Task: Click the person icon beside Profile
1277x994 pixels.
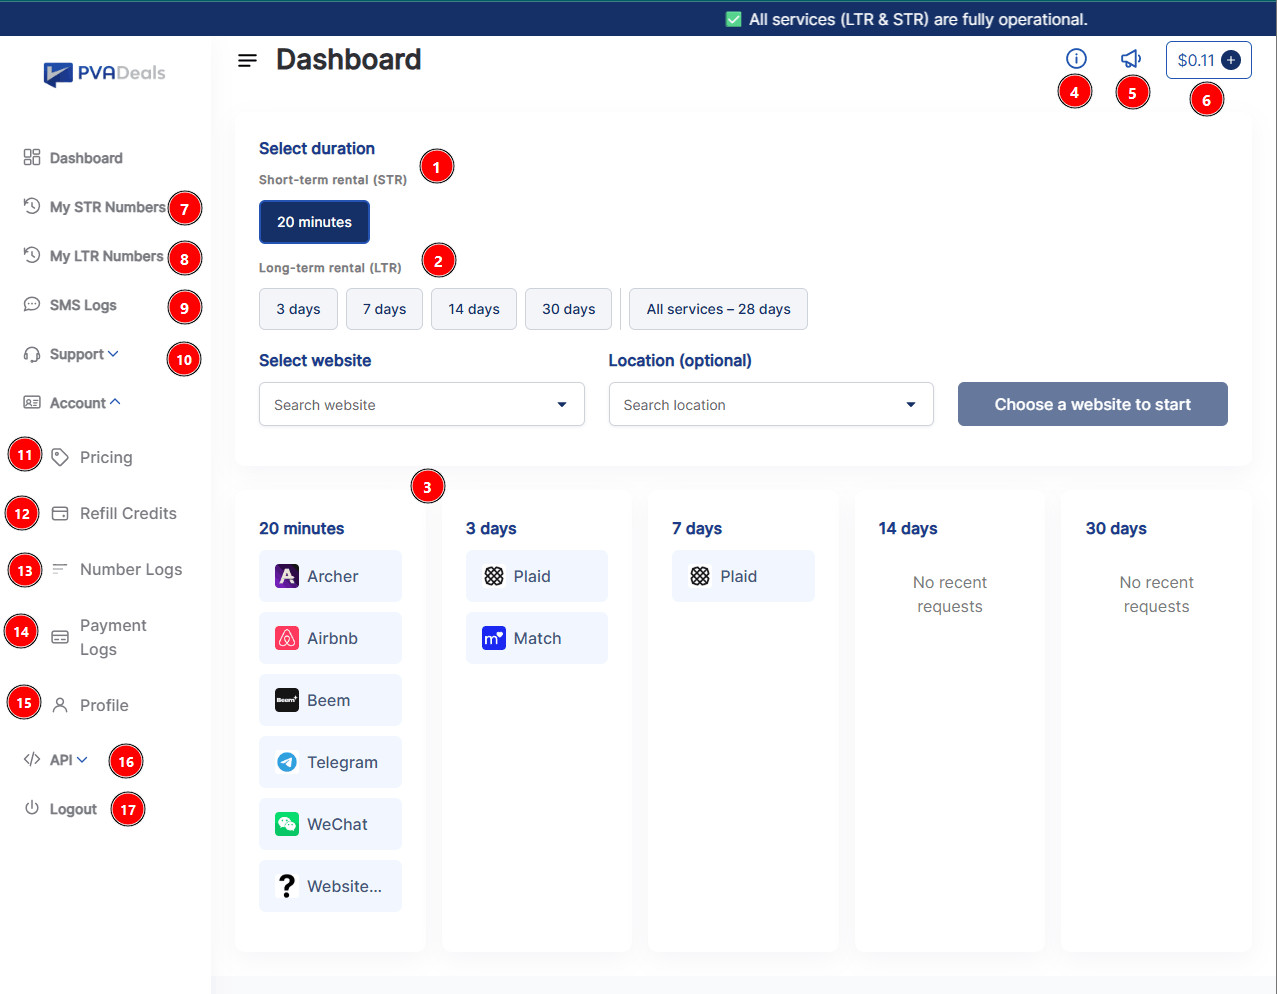Action: pyautogui.click(x=60, y=705)
